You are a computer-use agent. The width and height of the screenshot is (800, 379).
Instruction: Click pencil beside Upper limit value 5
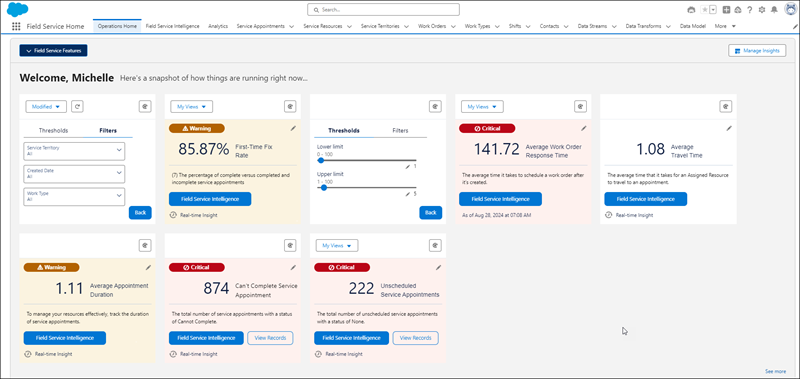coord(408,194)
